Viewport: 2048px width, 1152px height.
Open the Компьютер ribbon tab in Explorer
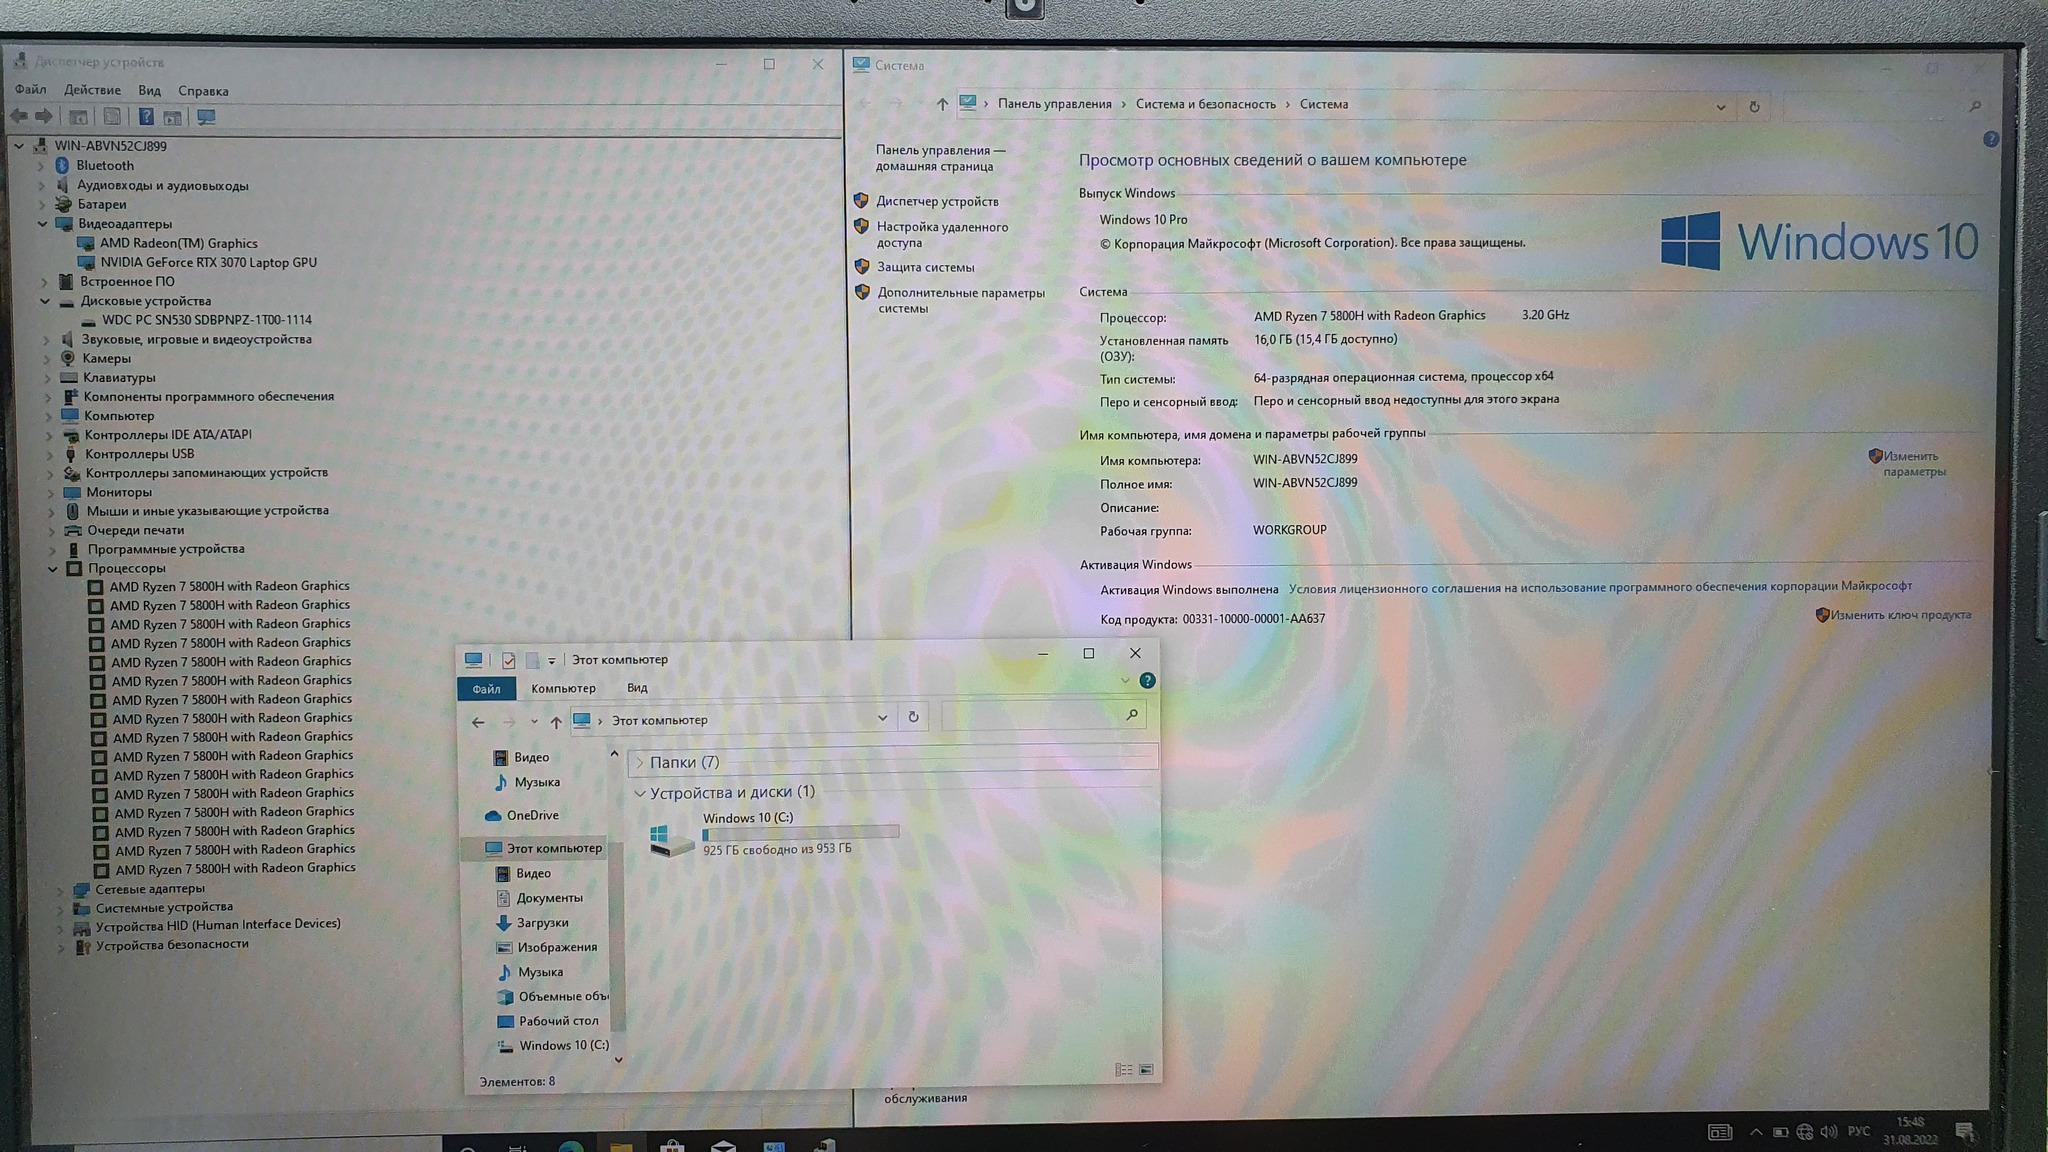(563, 688)
